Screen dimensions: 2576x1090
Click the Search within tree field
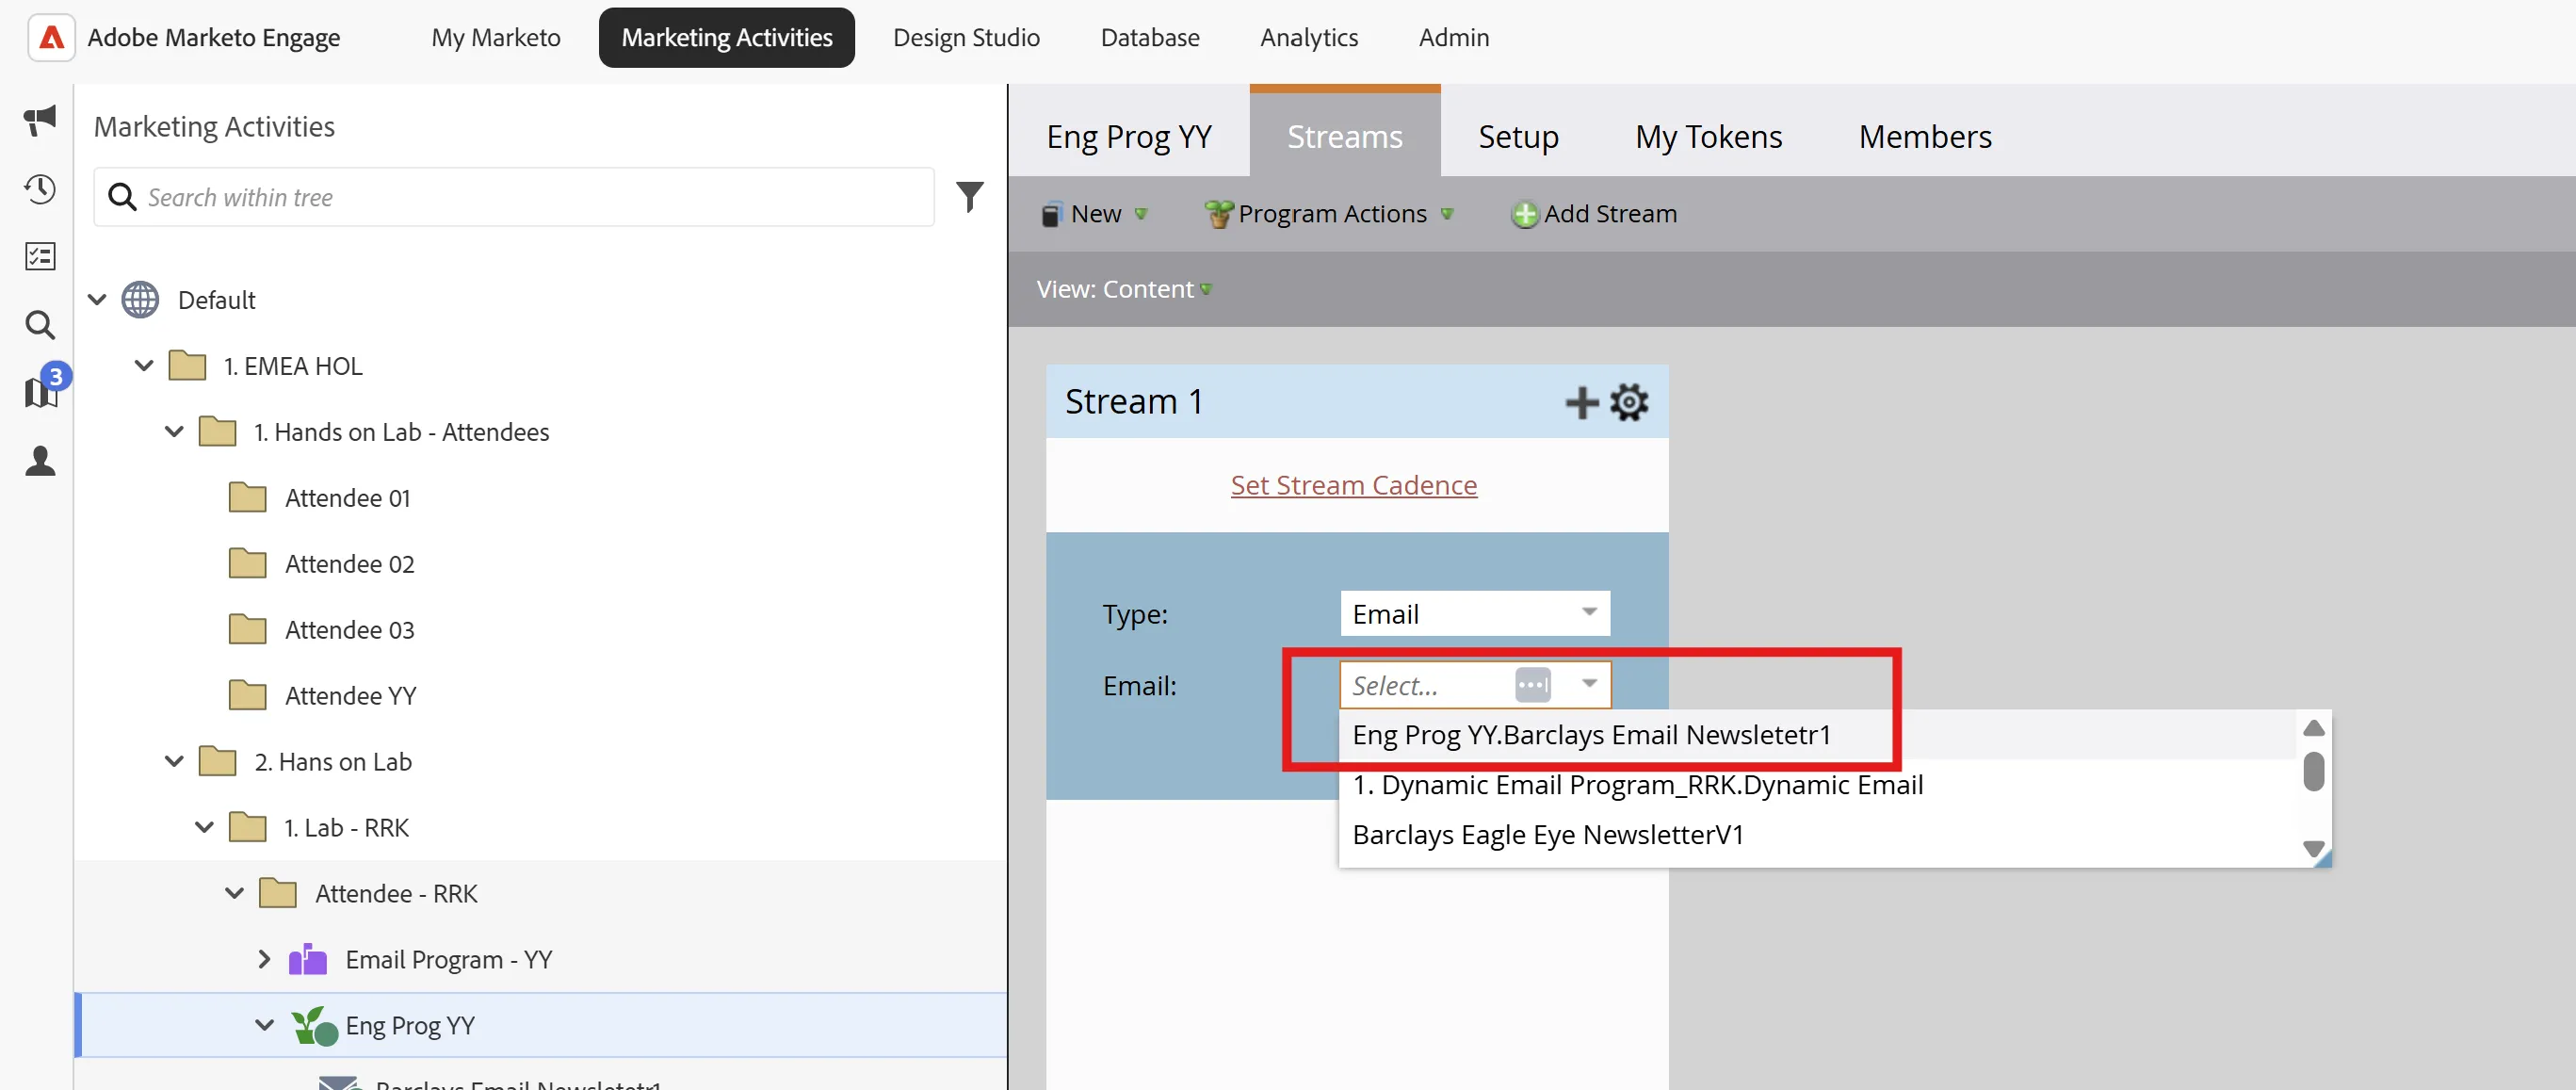point(514,197)
